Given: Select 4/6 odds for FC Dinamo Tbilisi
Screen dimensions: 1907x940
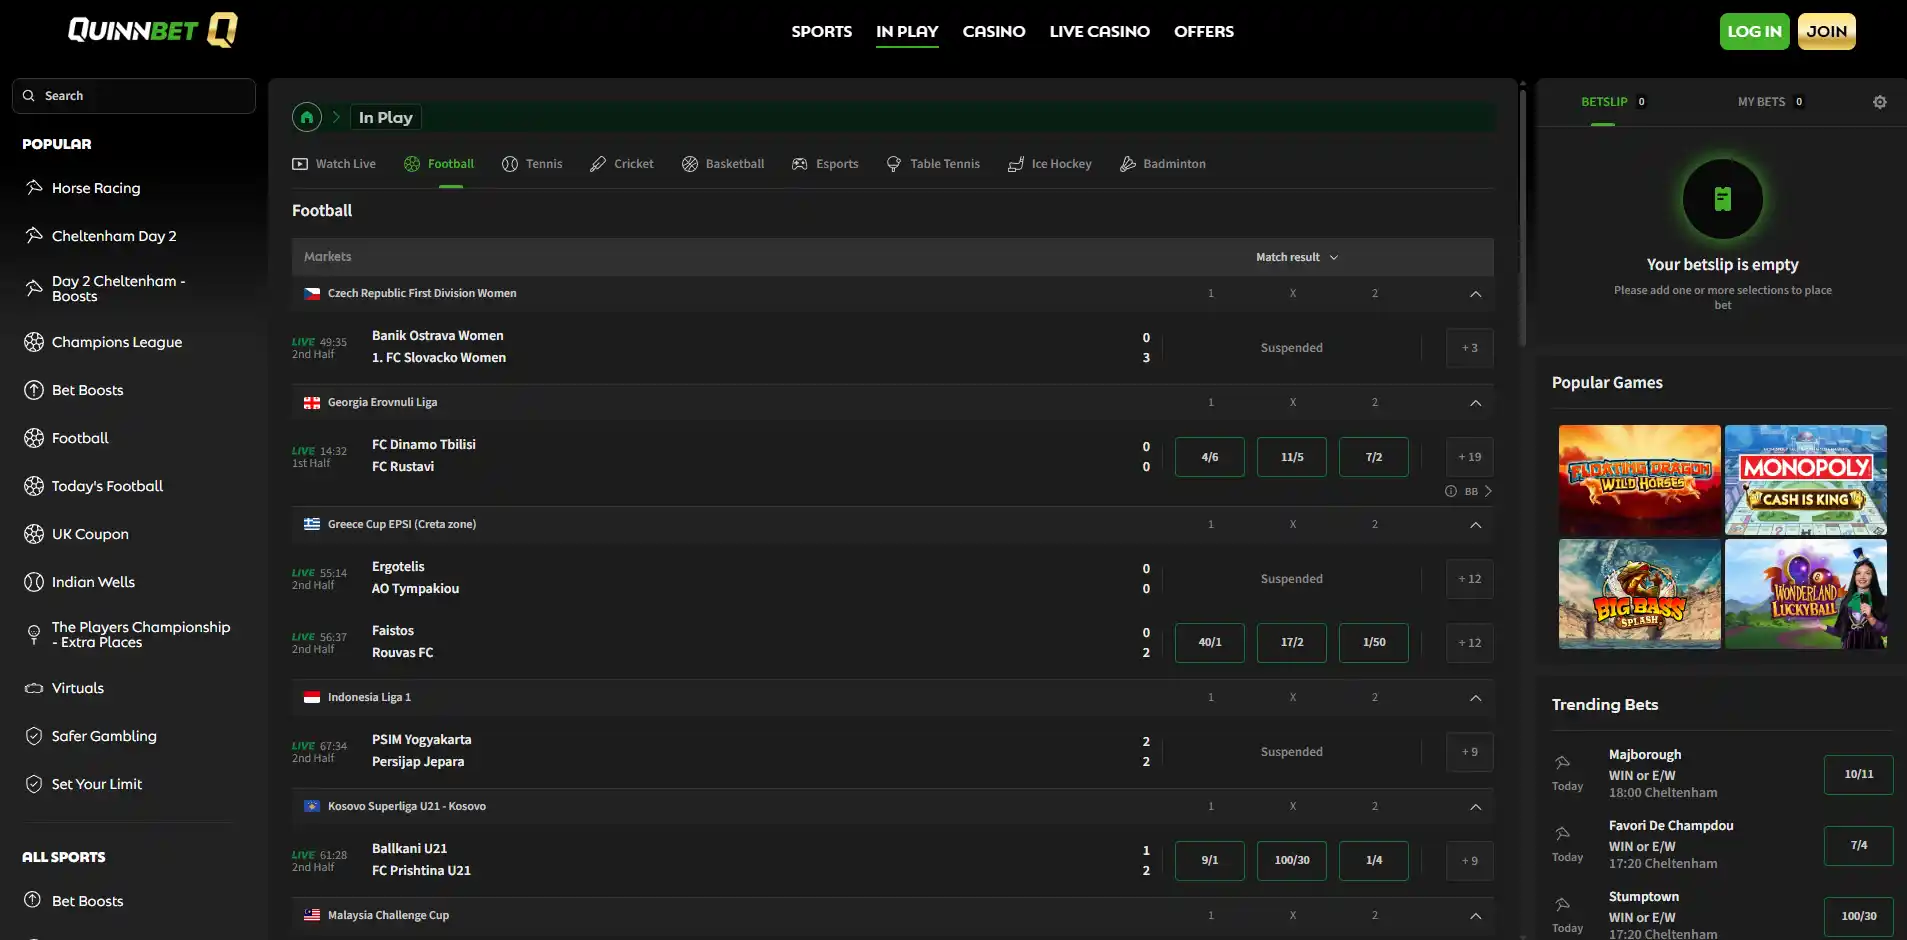Looking at the screenshot, I should pos(1210,457).
